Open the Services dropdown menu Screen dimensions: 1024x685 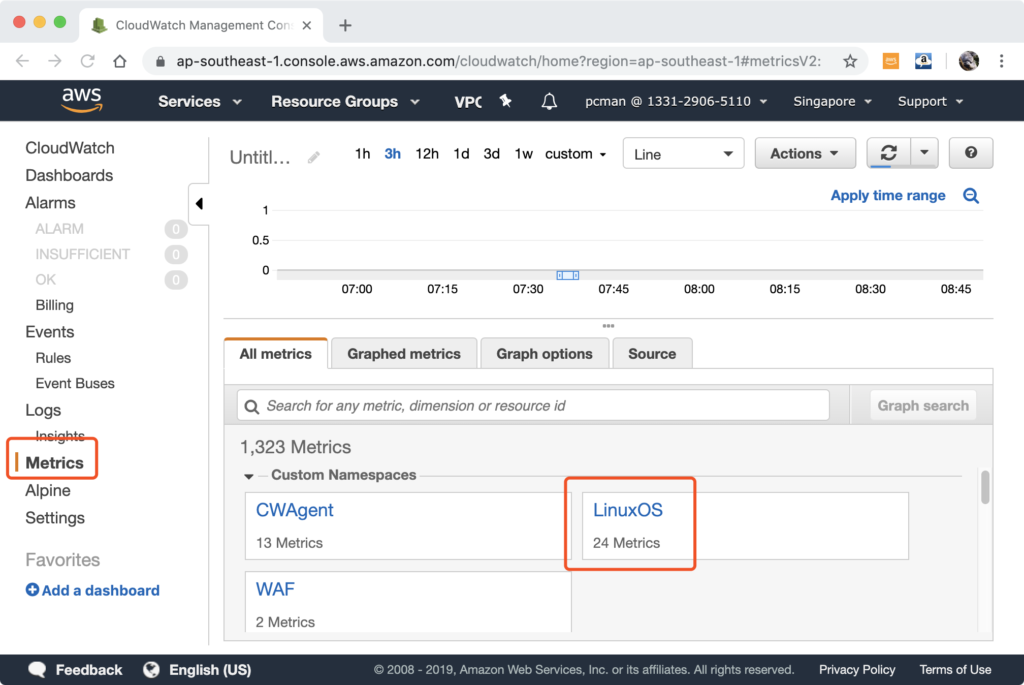pyautogui.click(x=200, y=101)
